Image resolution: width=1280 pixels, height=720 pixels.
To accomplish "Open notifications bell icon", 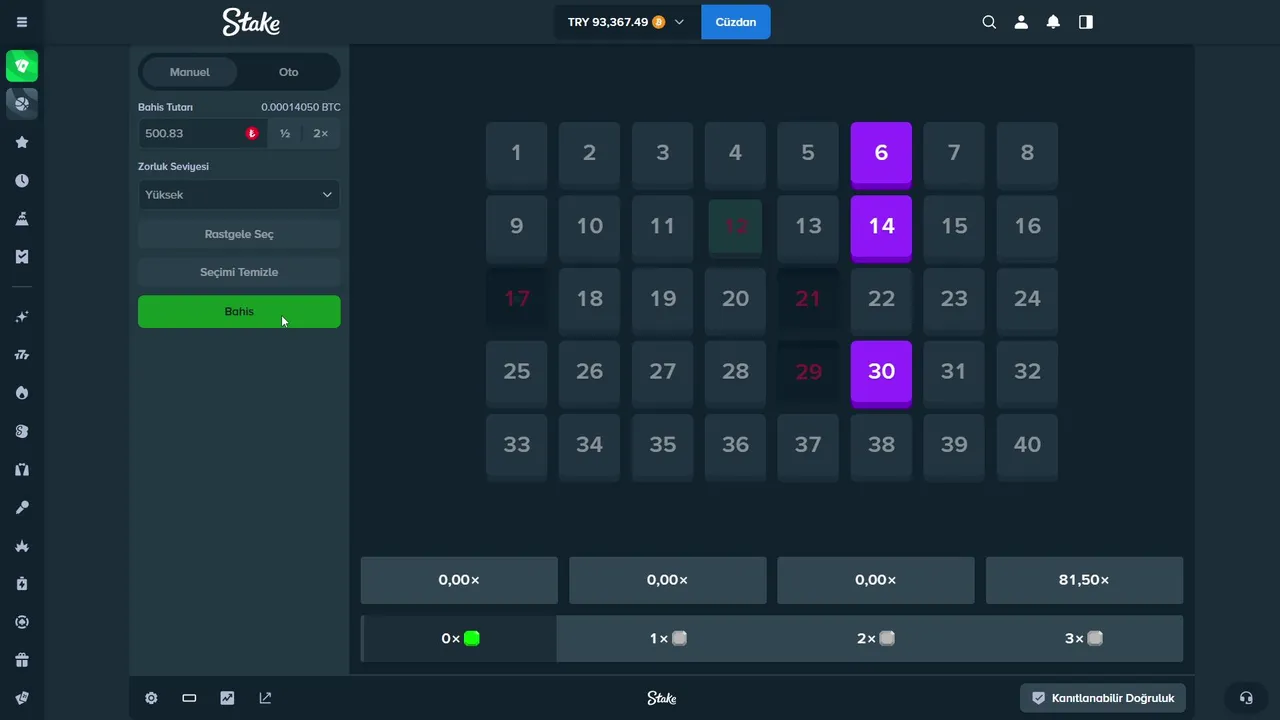I will (x=1053, y=22).
